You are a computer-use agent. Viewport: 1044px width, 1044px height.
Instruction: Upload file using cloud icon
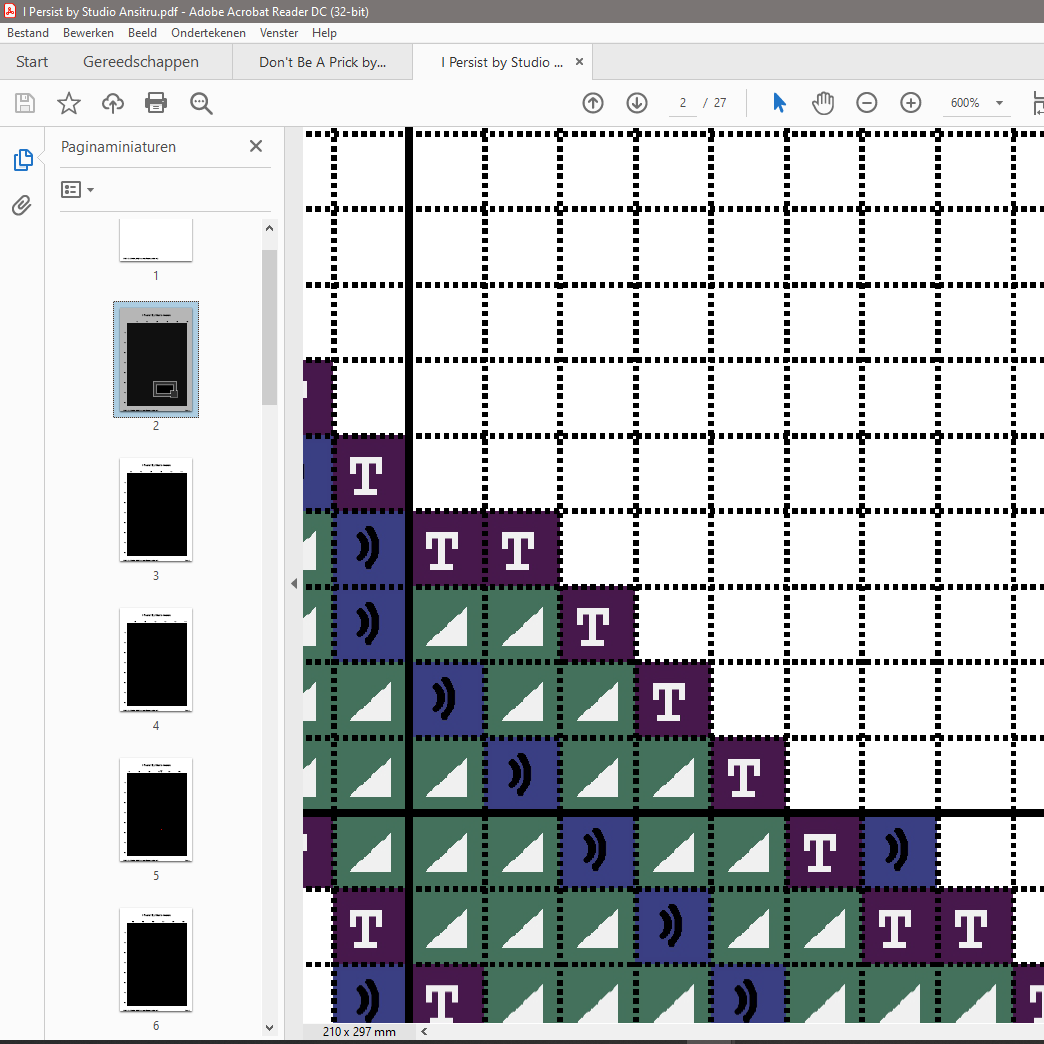113,103
